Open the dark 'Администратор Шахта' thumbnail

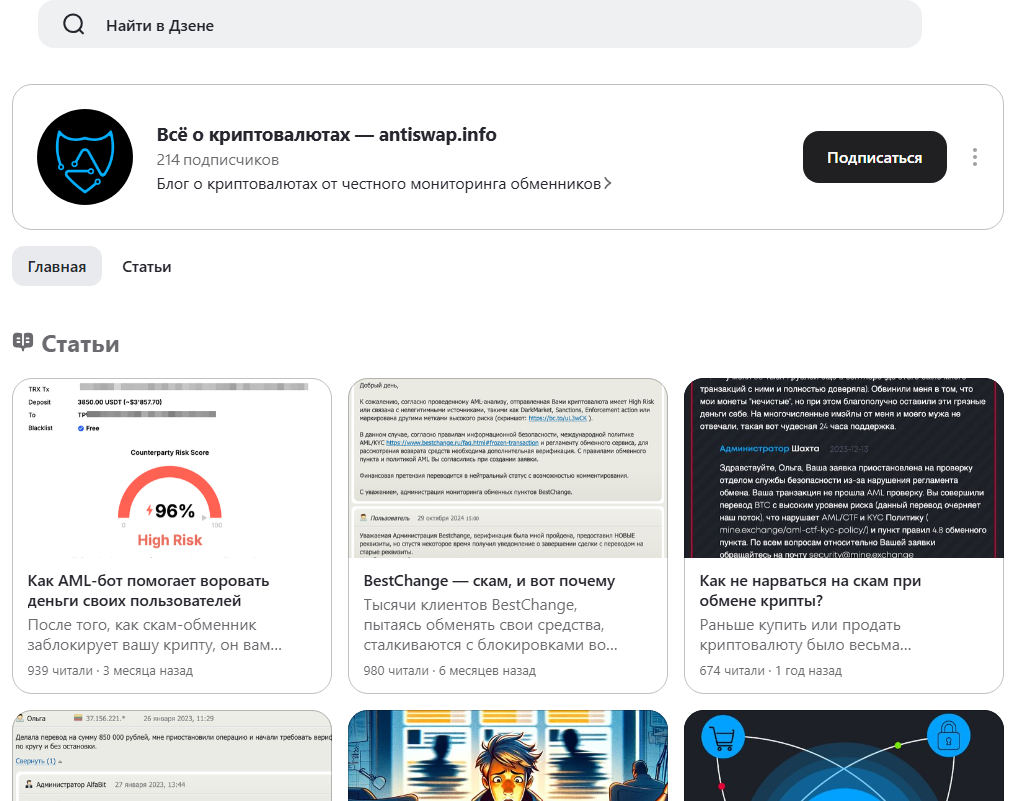tap(843, 468)
